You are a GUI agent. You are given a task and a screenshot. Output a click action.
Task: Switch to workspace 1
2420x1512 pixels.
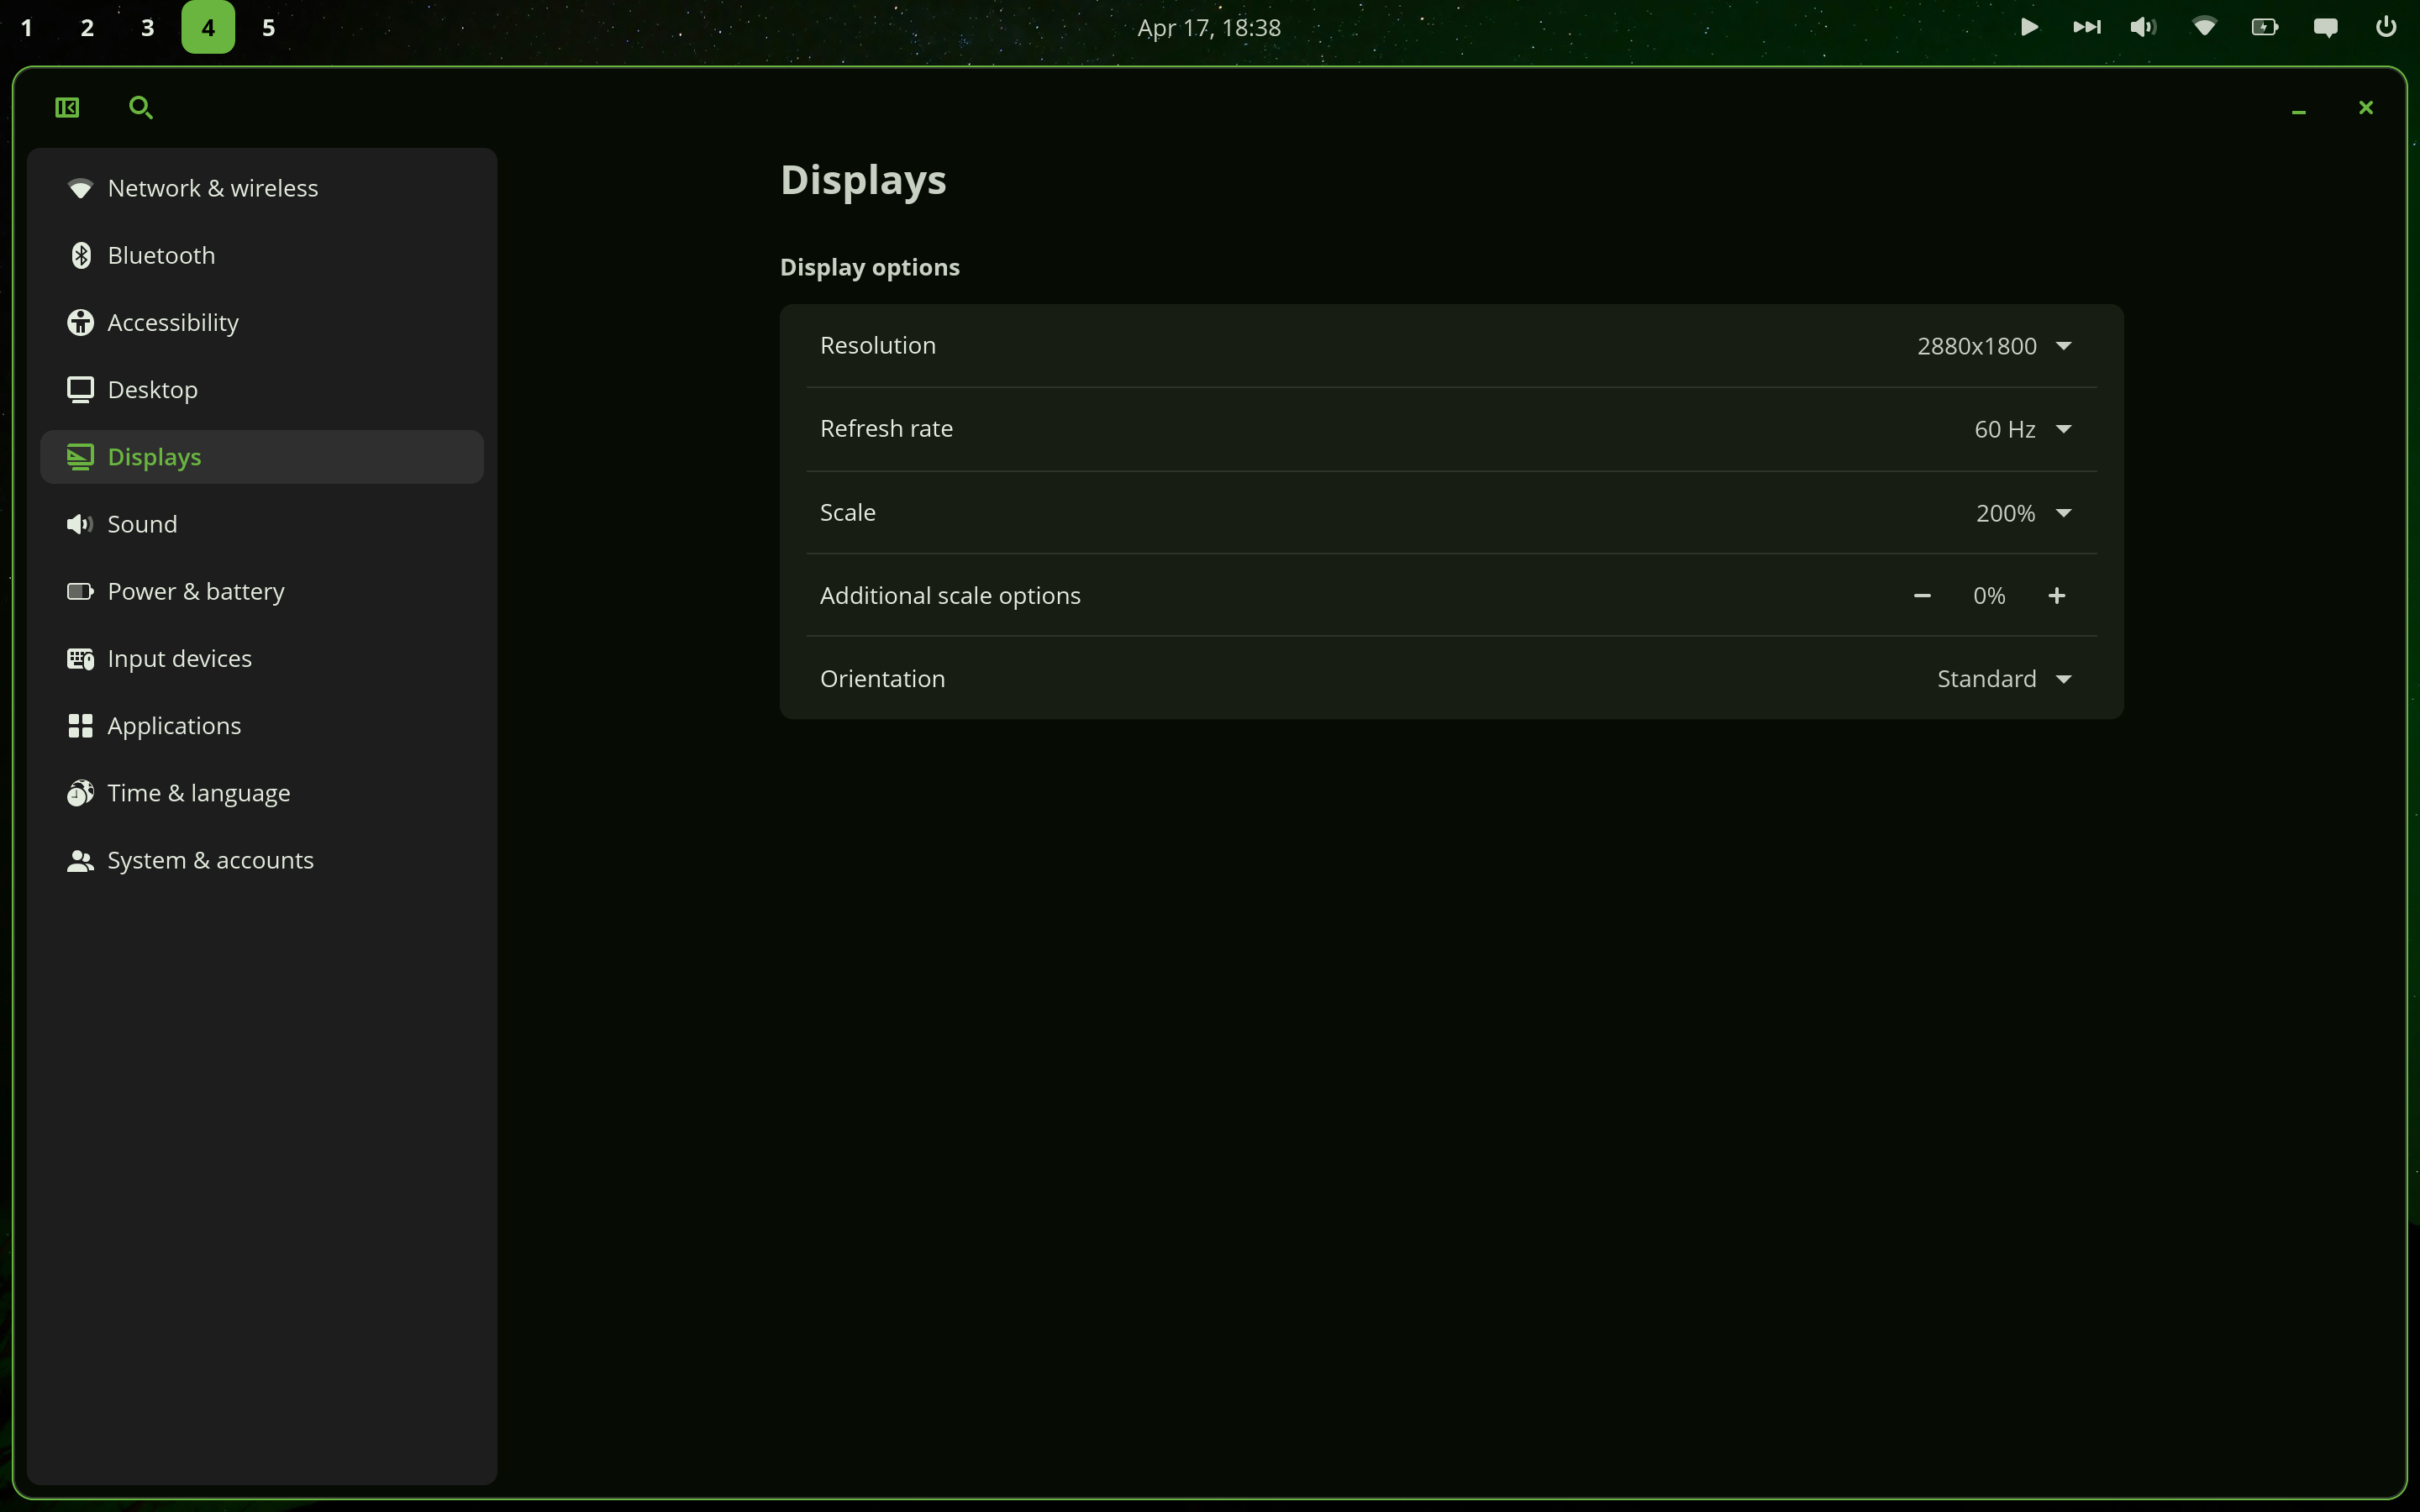27,27
